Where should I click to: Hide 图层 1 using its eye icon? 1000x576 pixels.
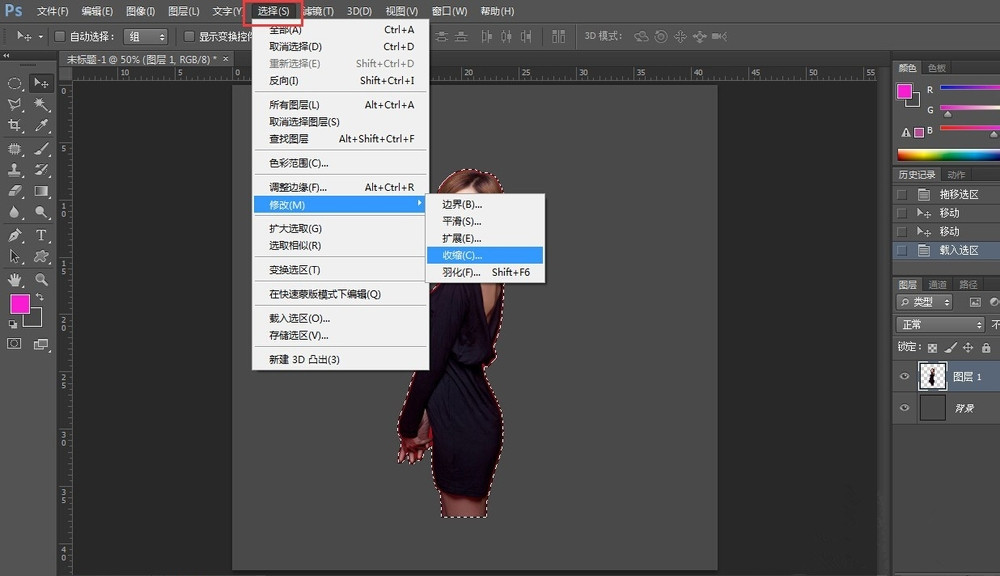point(905,376)
